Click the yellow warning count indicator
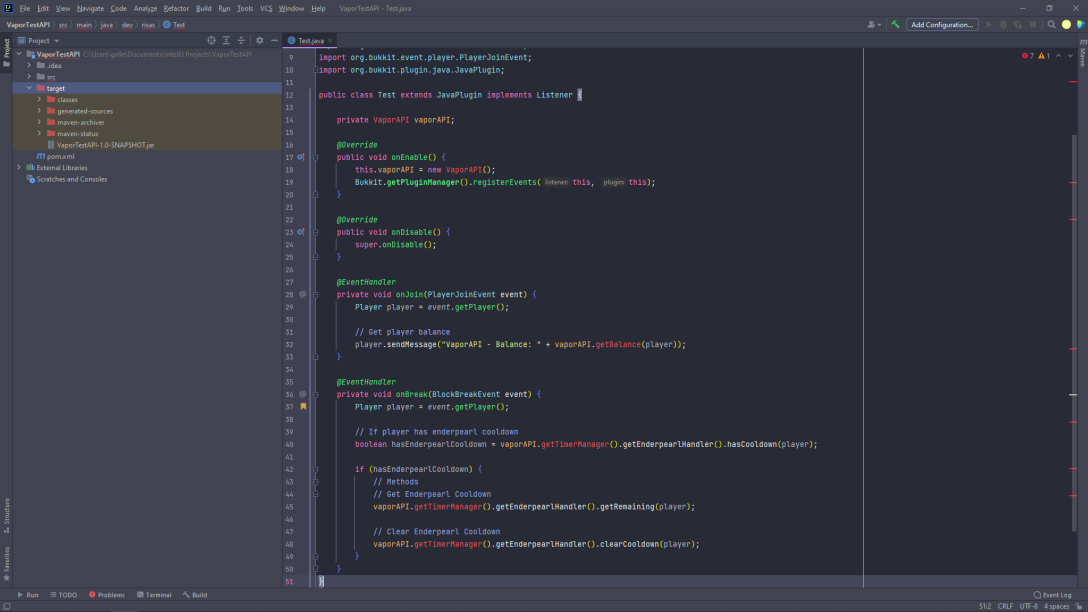 point(1044,56)
